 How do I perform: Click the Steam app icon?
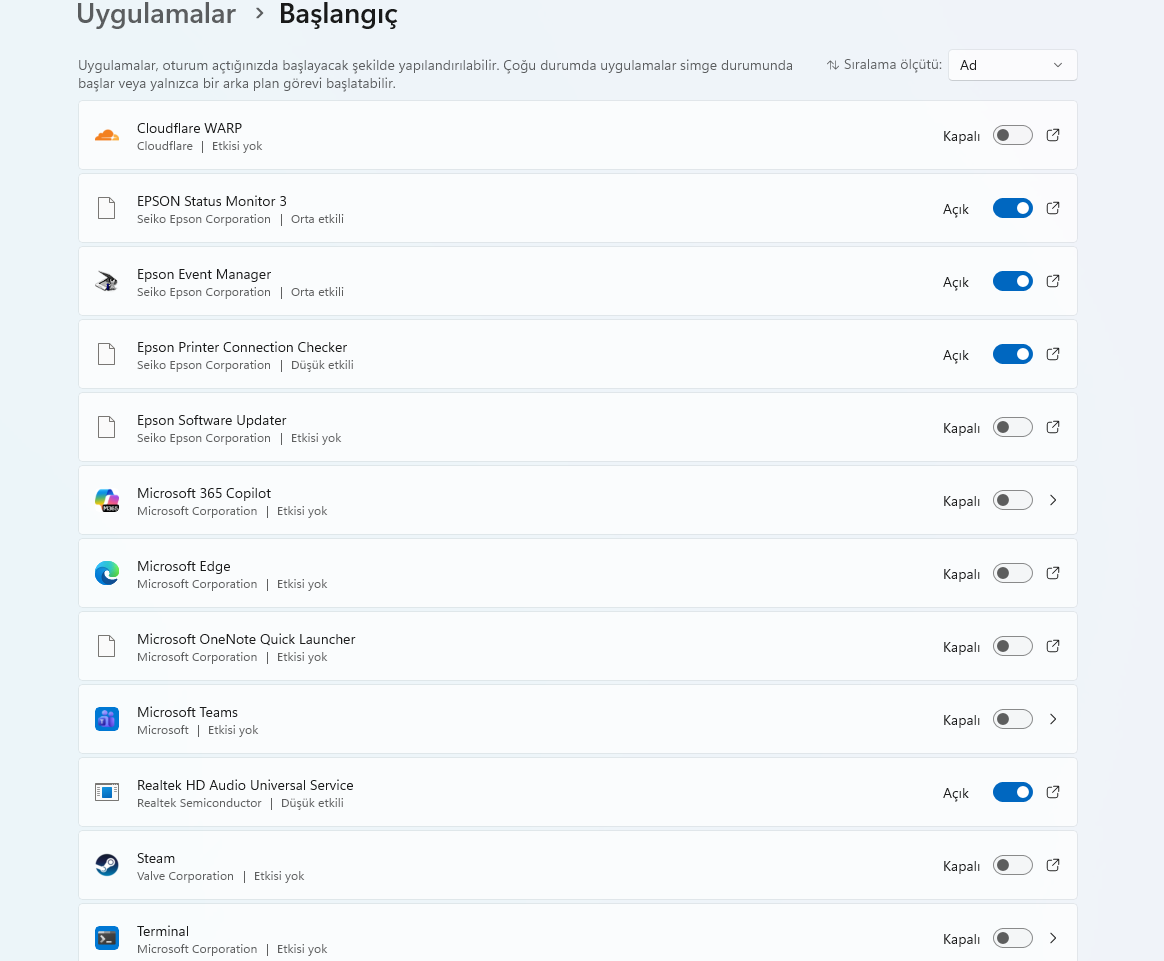point(107,865)
